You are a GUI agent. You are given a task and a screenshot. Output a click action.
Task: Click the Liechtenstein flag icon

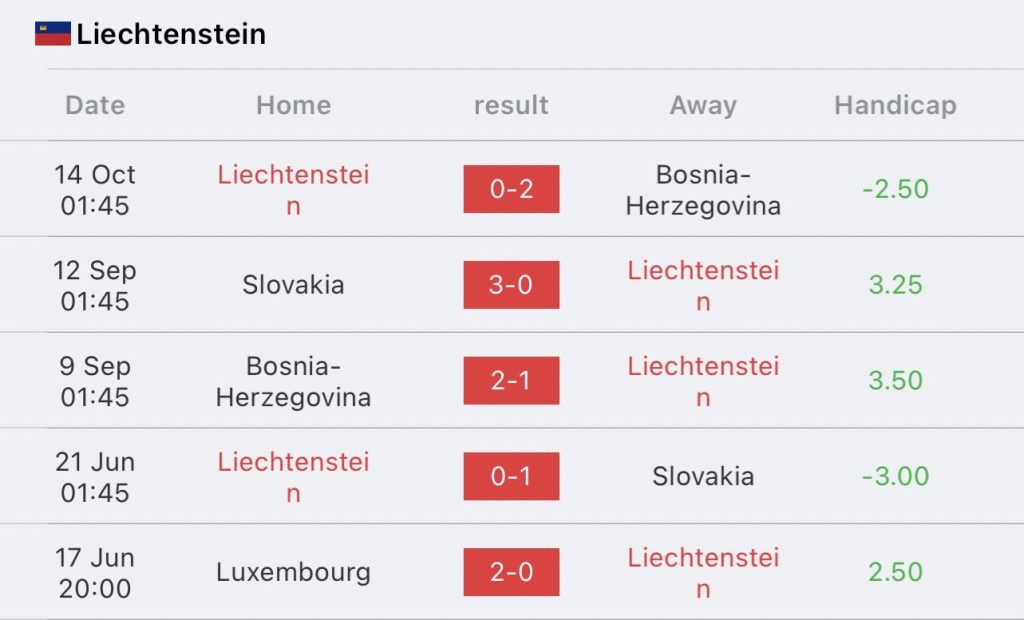click(x=53, y=33)
